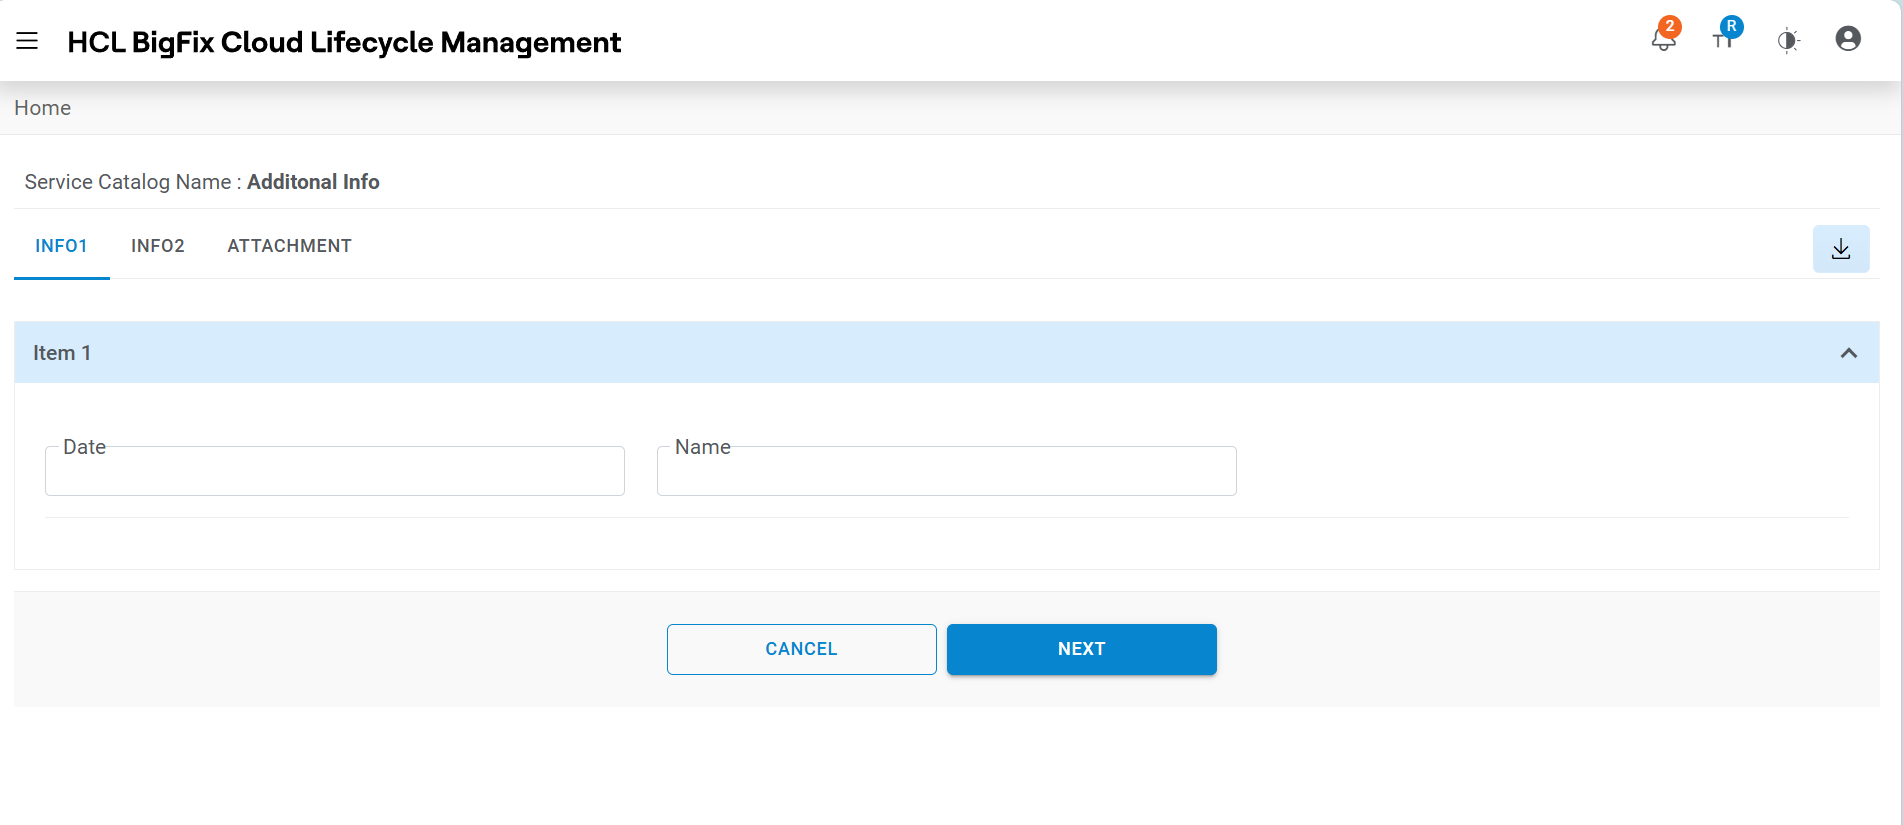Image resolution: width=1903 pixels, height=825 pixels.
Task: Click the orange notification count badge
Action: coord(1669,27)
